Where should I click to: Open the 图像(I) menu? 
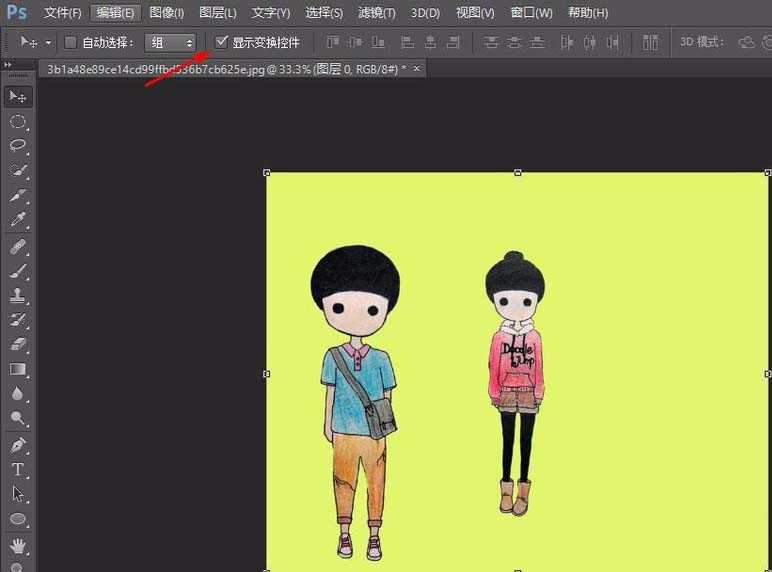[x=166, y=13]
